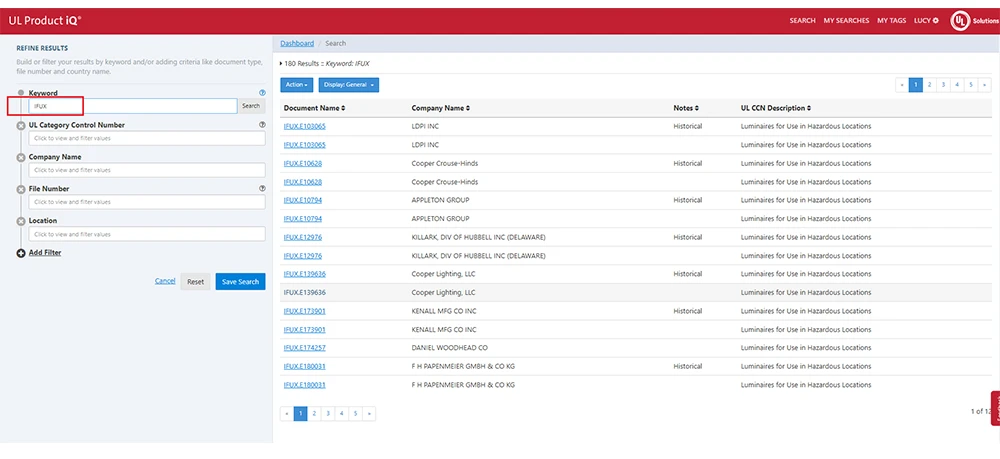This screenshot has height=459, width=1000.
Task: Click the UL Solutions logo
Action: [974, 20]
